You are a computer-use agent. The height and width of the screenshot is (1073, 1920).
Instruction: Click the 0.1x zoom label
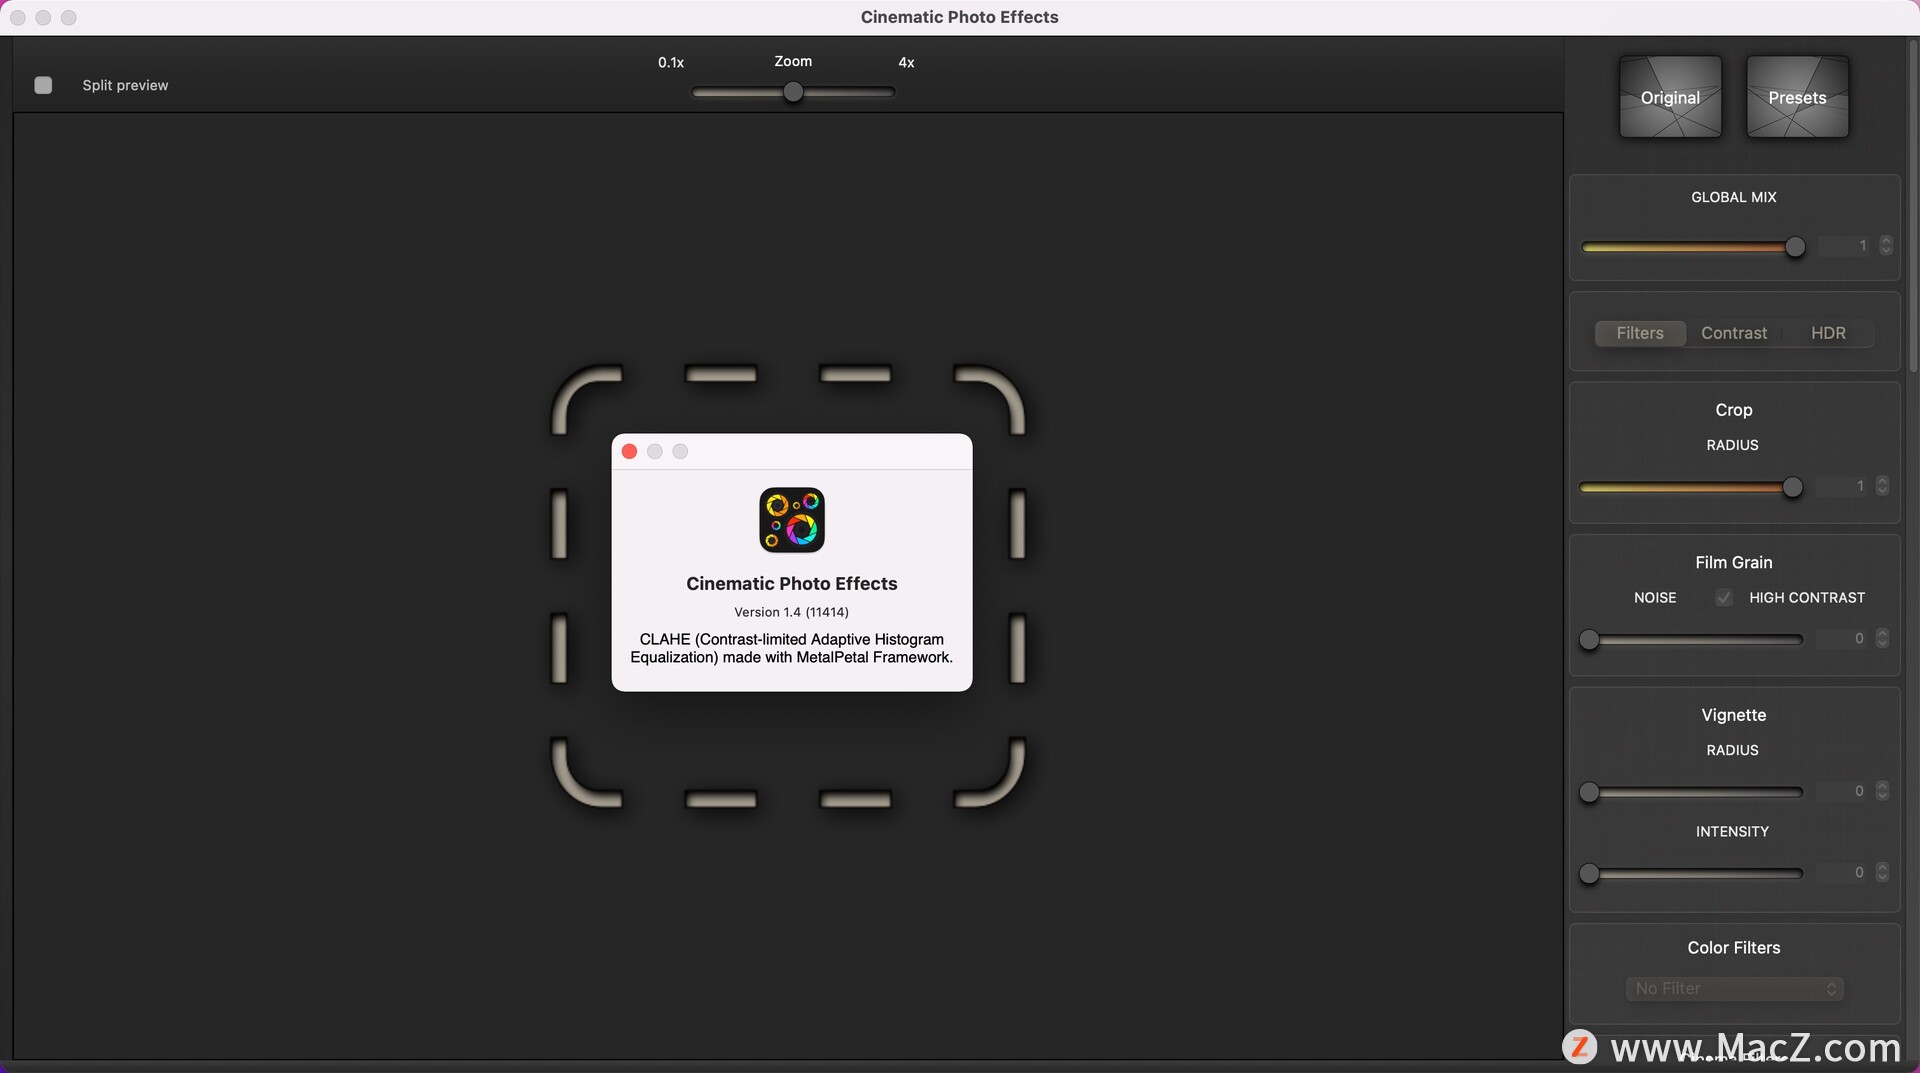pyautogui.click(x=671, y=62)
